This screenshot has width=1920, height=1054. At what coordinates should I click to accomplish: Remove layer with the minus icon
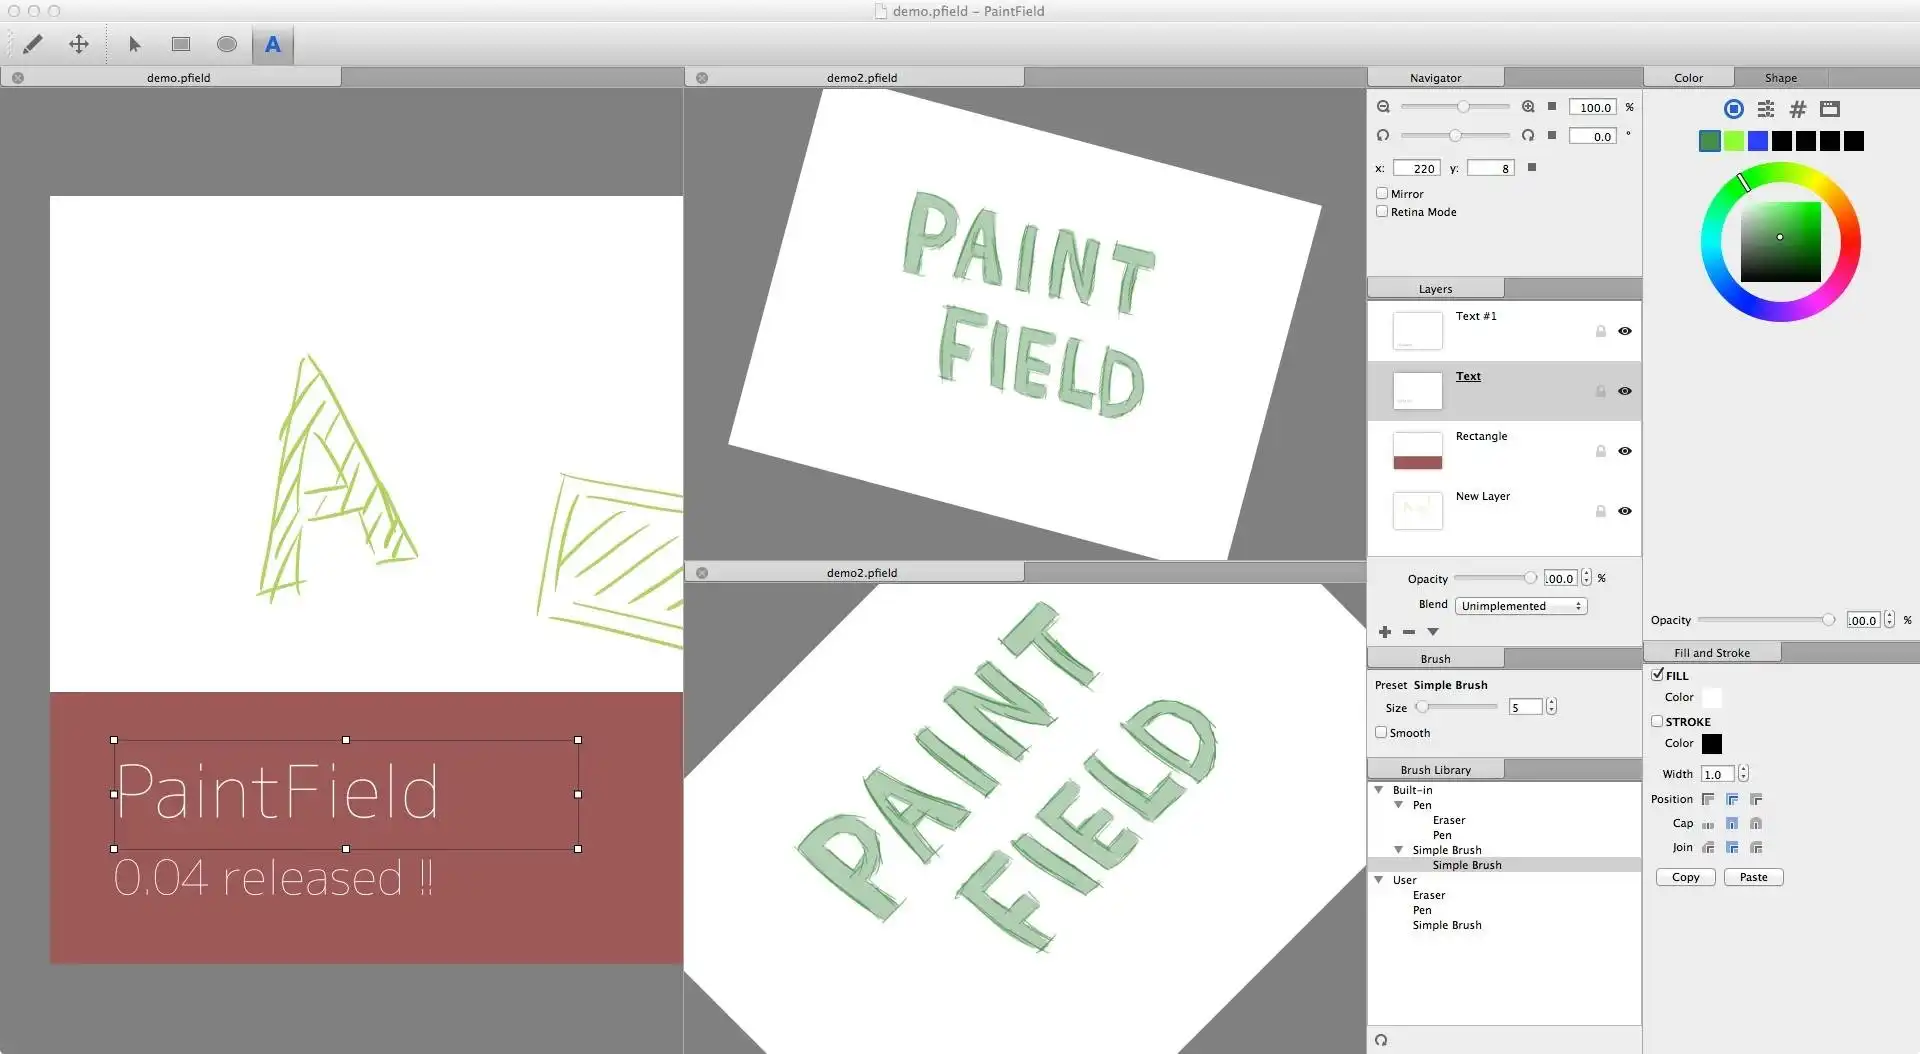point(1409,632)
